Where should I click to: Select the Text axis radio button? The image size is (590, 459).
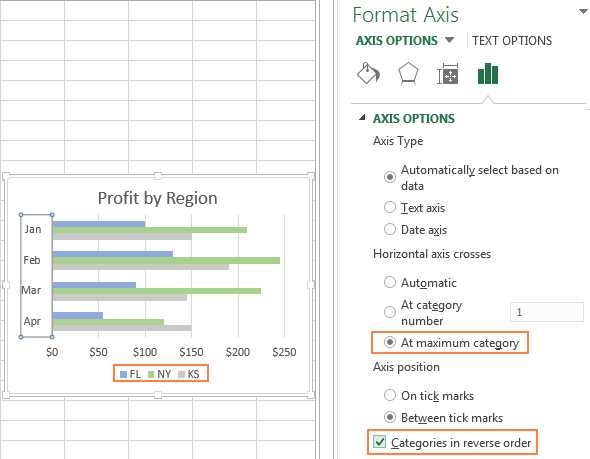click(x=390, y=207)
